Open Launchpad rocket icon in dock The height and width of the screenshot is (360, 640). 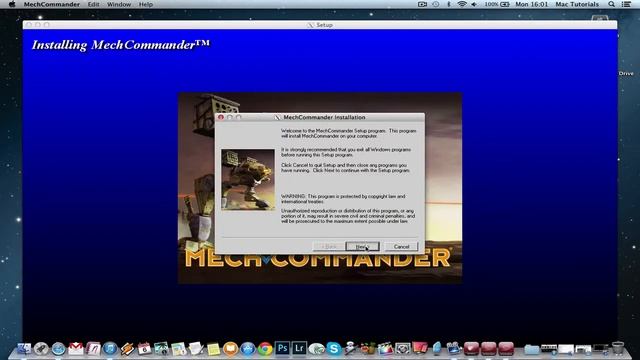(41, 349)
